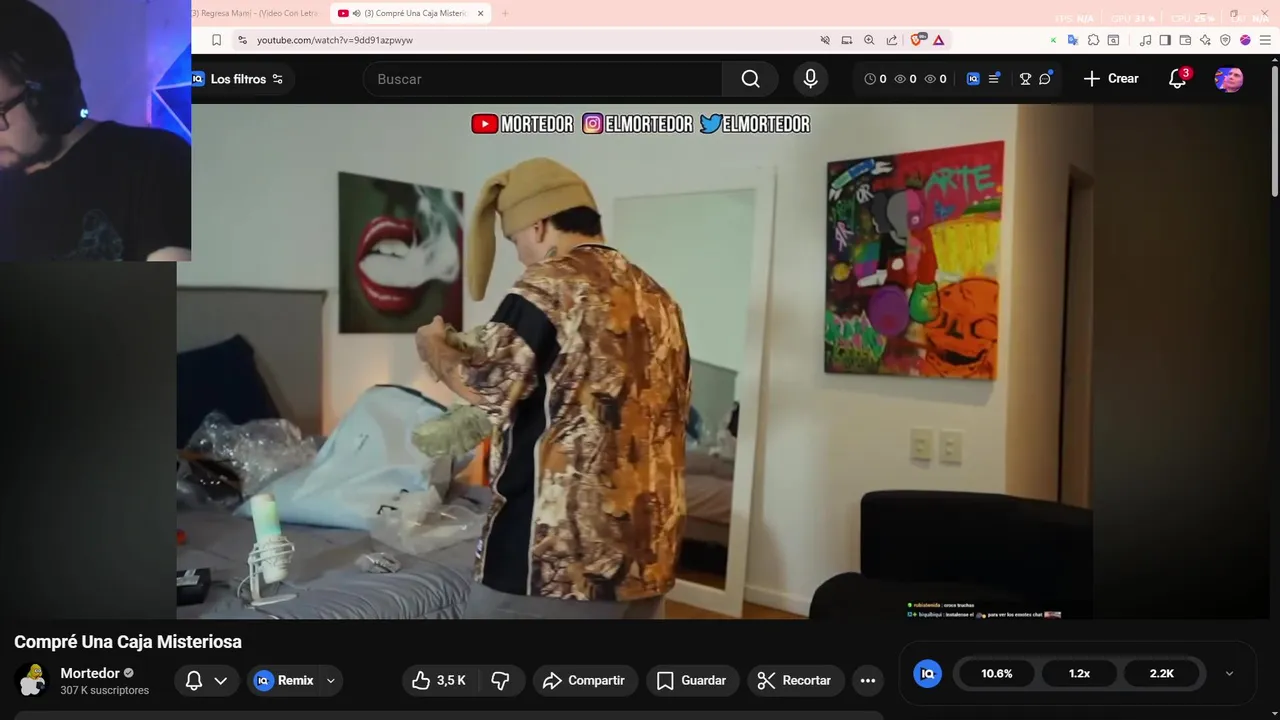Open the extensions puzzle icon
This screenshot has width=1280, height=720.
(x=1094, y=40)
